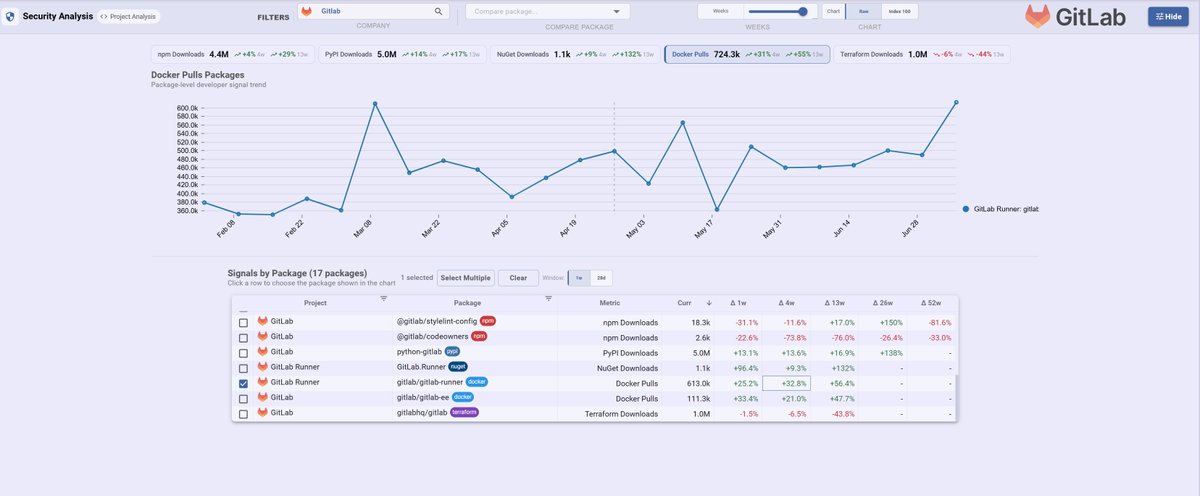Check the gitlabhq/gitlab terraform row checkbox

point(243,412)
